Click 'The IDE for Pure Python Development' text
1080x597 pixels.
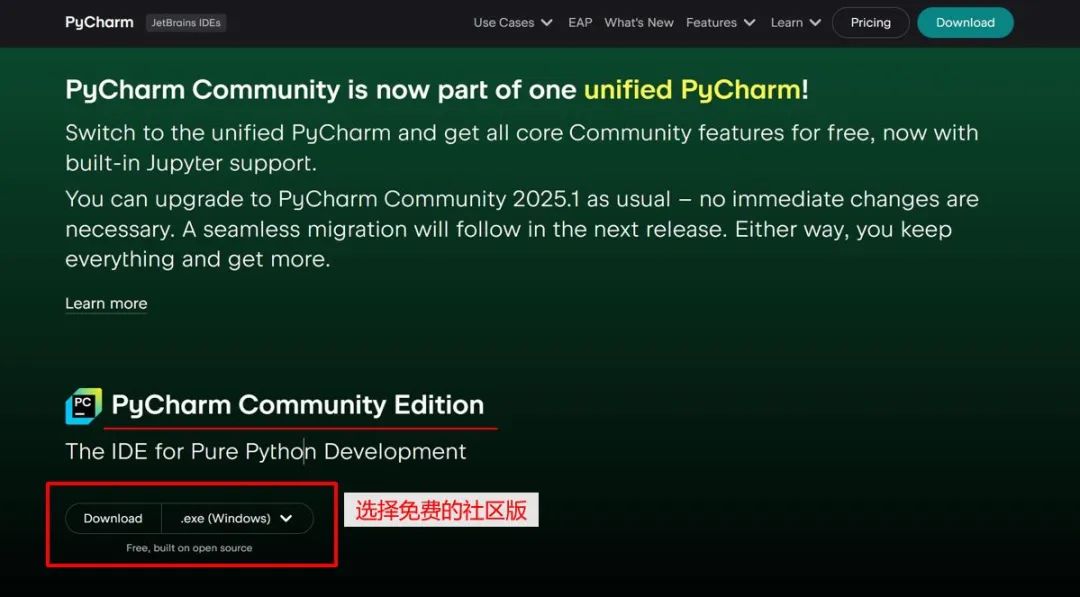pyautogui.click(x=265, y=452)
